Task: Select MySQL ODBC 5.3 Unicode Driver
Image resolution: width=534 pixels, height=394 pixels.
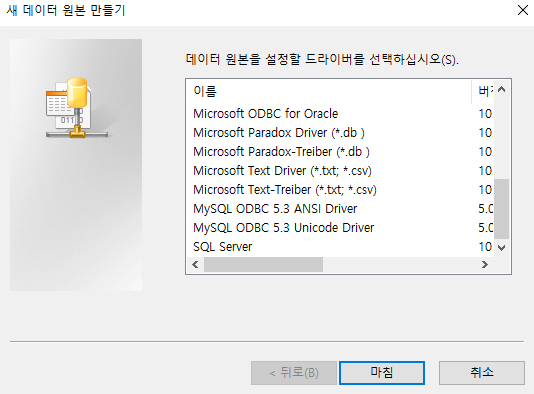Action: click(x=283, y=228)
